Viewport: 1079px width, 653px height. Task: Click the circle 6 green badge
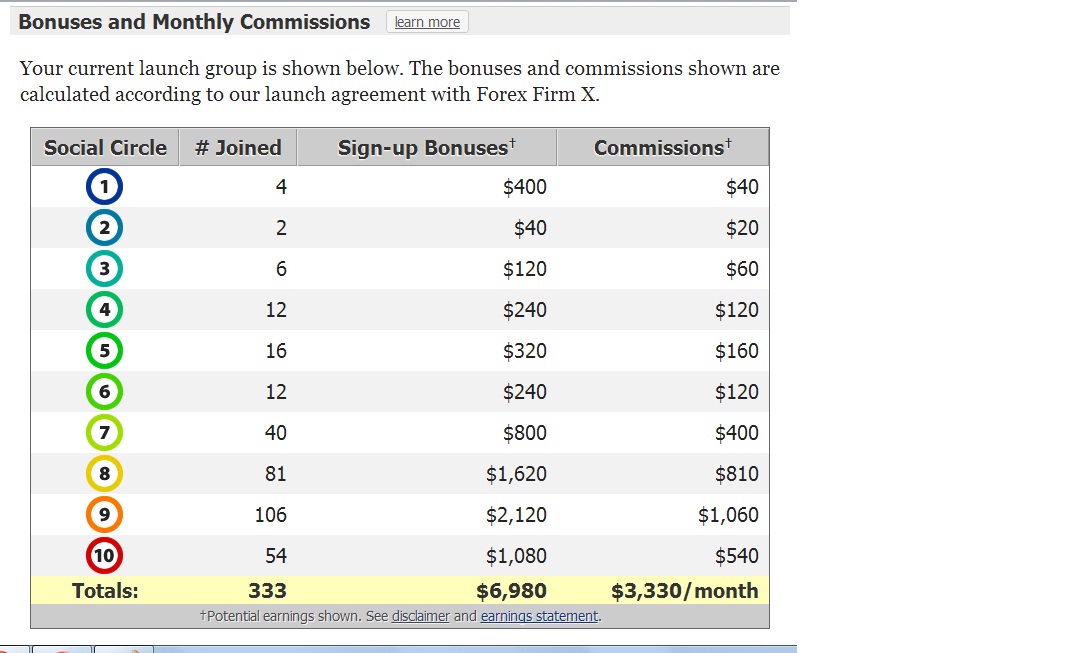click(105, 392)
